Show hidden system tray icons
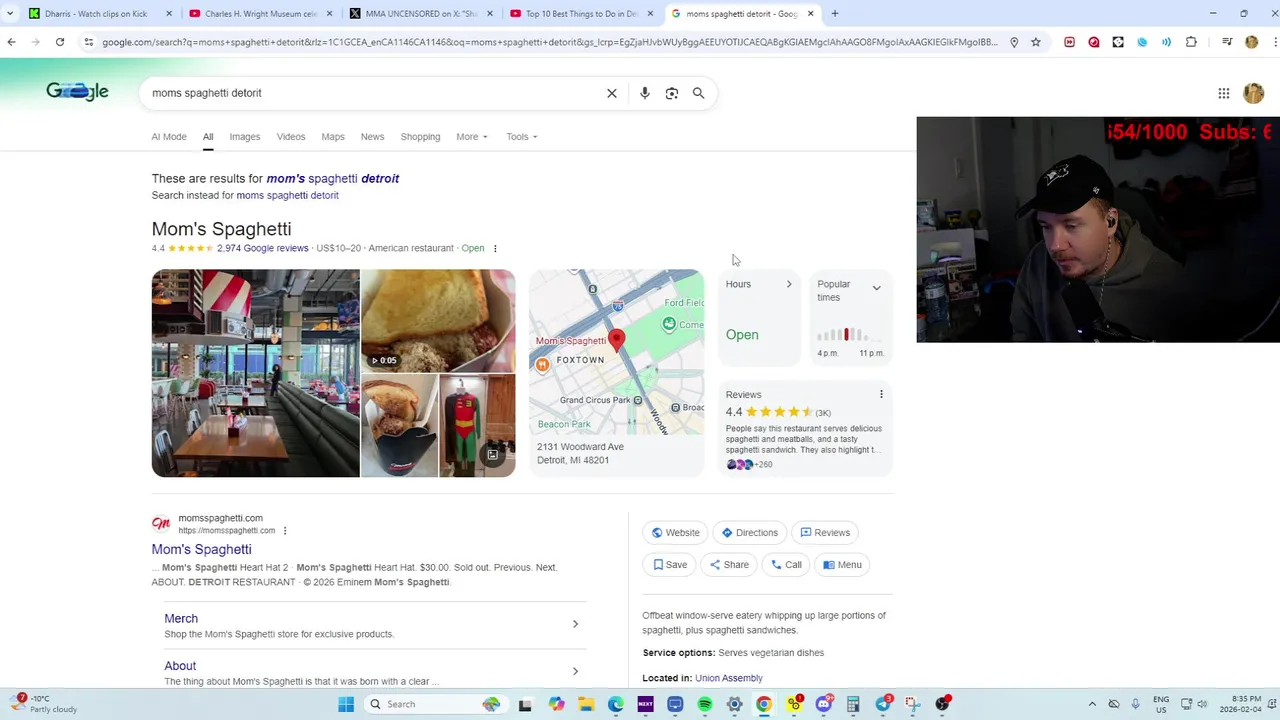 pos(1091,704)
